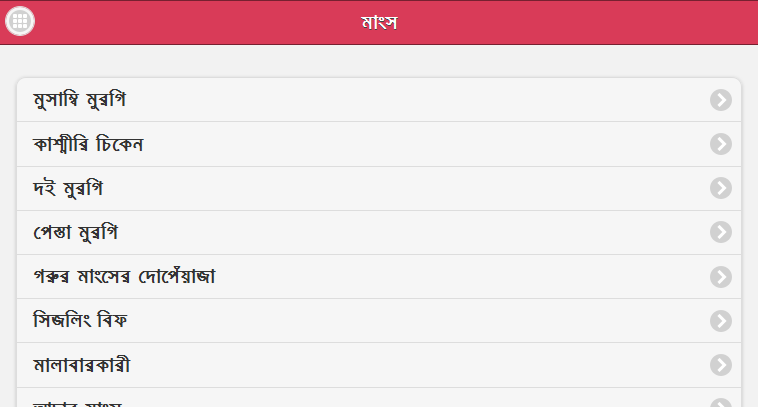Viewport: 758px width, 407px height.
Task: Click arrow icon next to দই মুরগি
Action: click(x=721, y=188)
